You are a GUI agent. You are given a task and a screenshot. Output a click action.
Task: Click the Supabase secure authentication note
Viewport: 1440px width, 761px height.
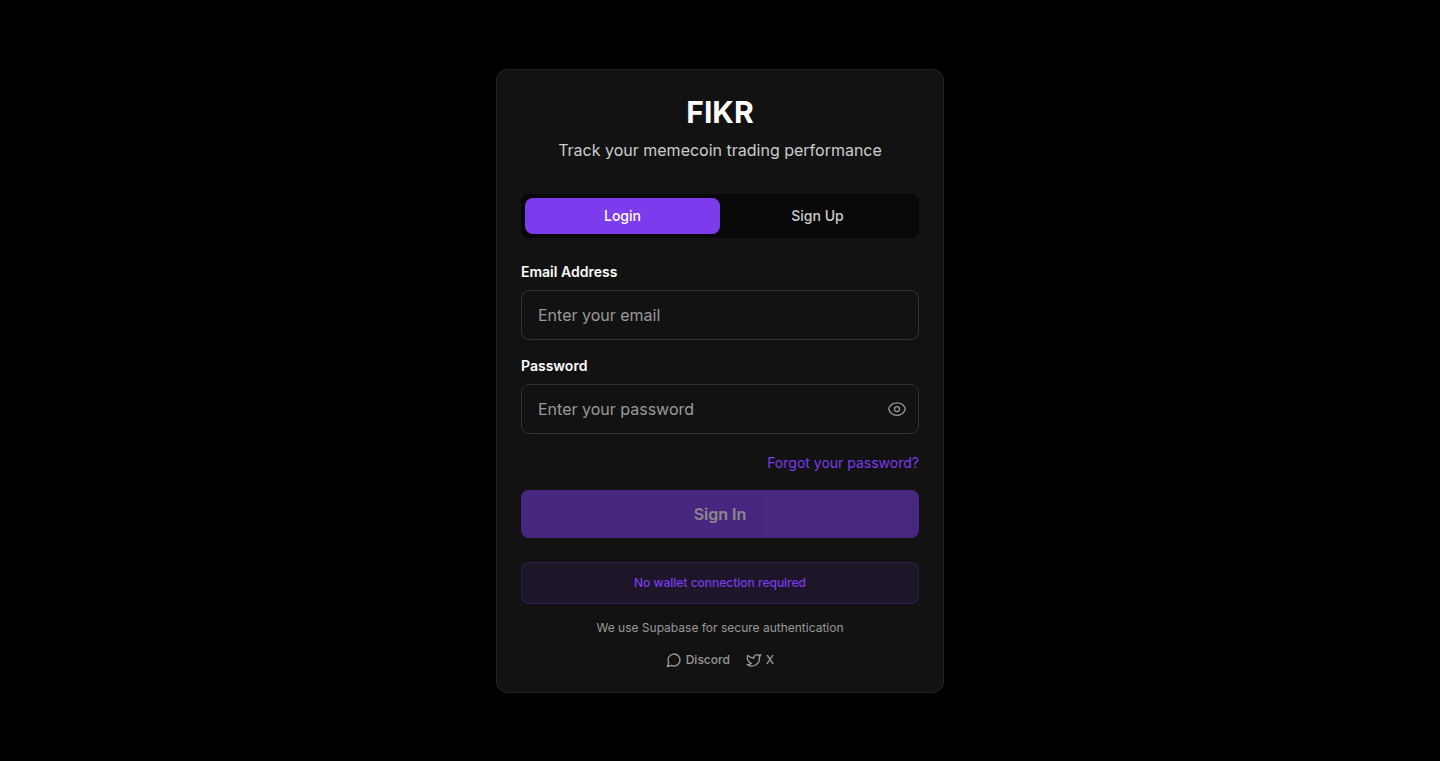pos(720,628)
